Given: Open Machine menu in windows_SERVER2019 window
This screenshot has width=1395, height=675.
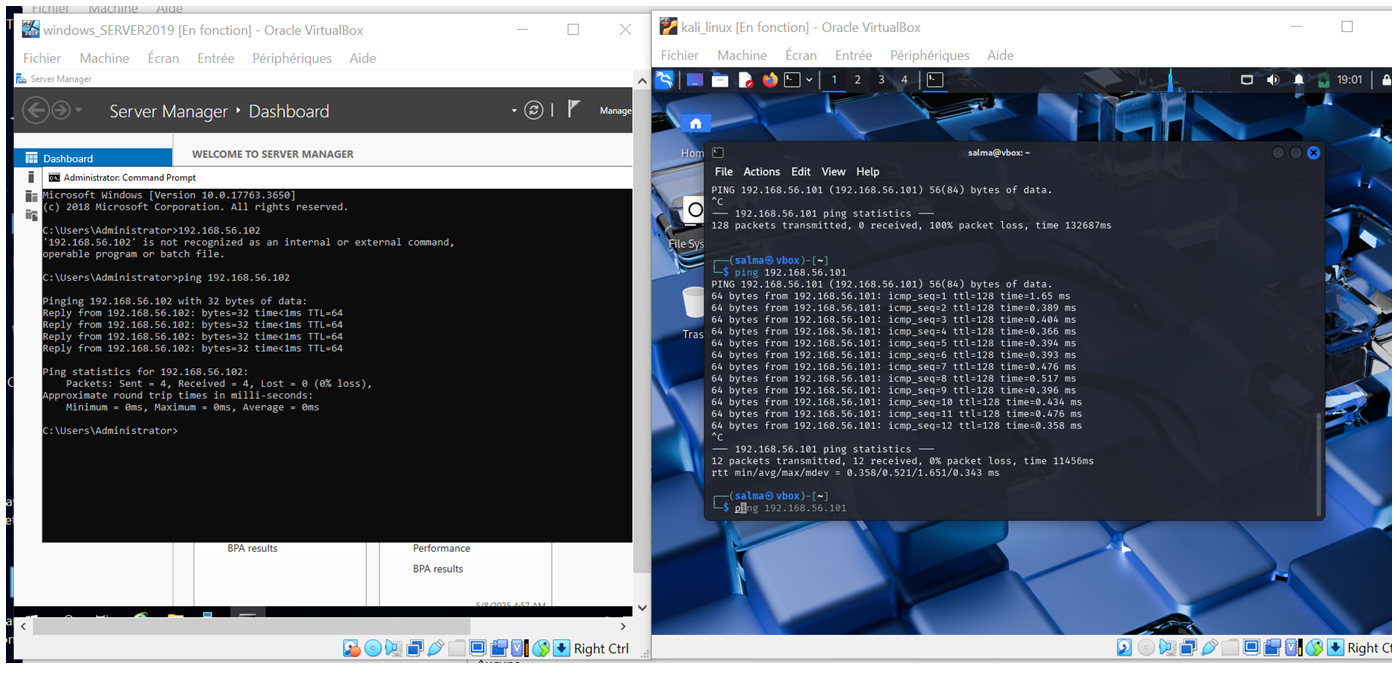Looking at the screenshot, I should [104, 58].
